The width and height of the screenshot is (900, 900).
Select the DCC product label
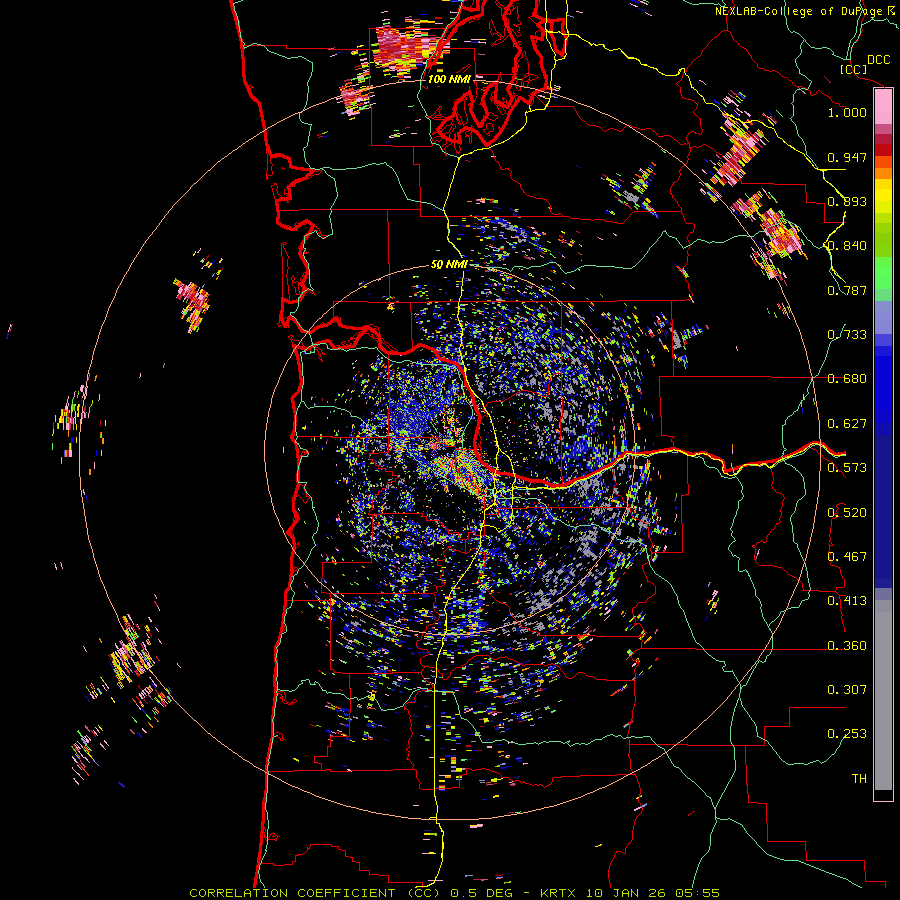pyautogui.click(x=878, y=60)
